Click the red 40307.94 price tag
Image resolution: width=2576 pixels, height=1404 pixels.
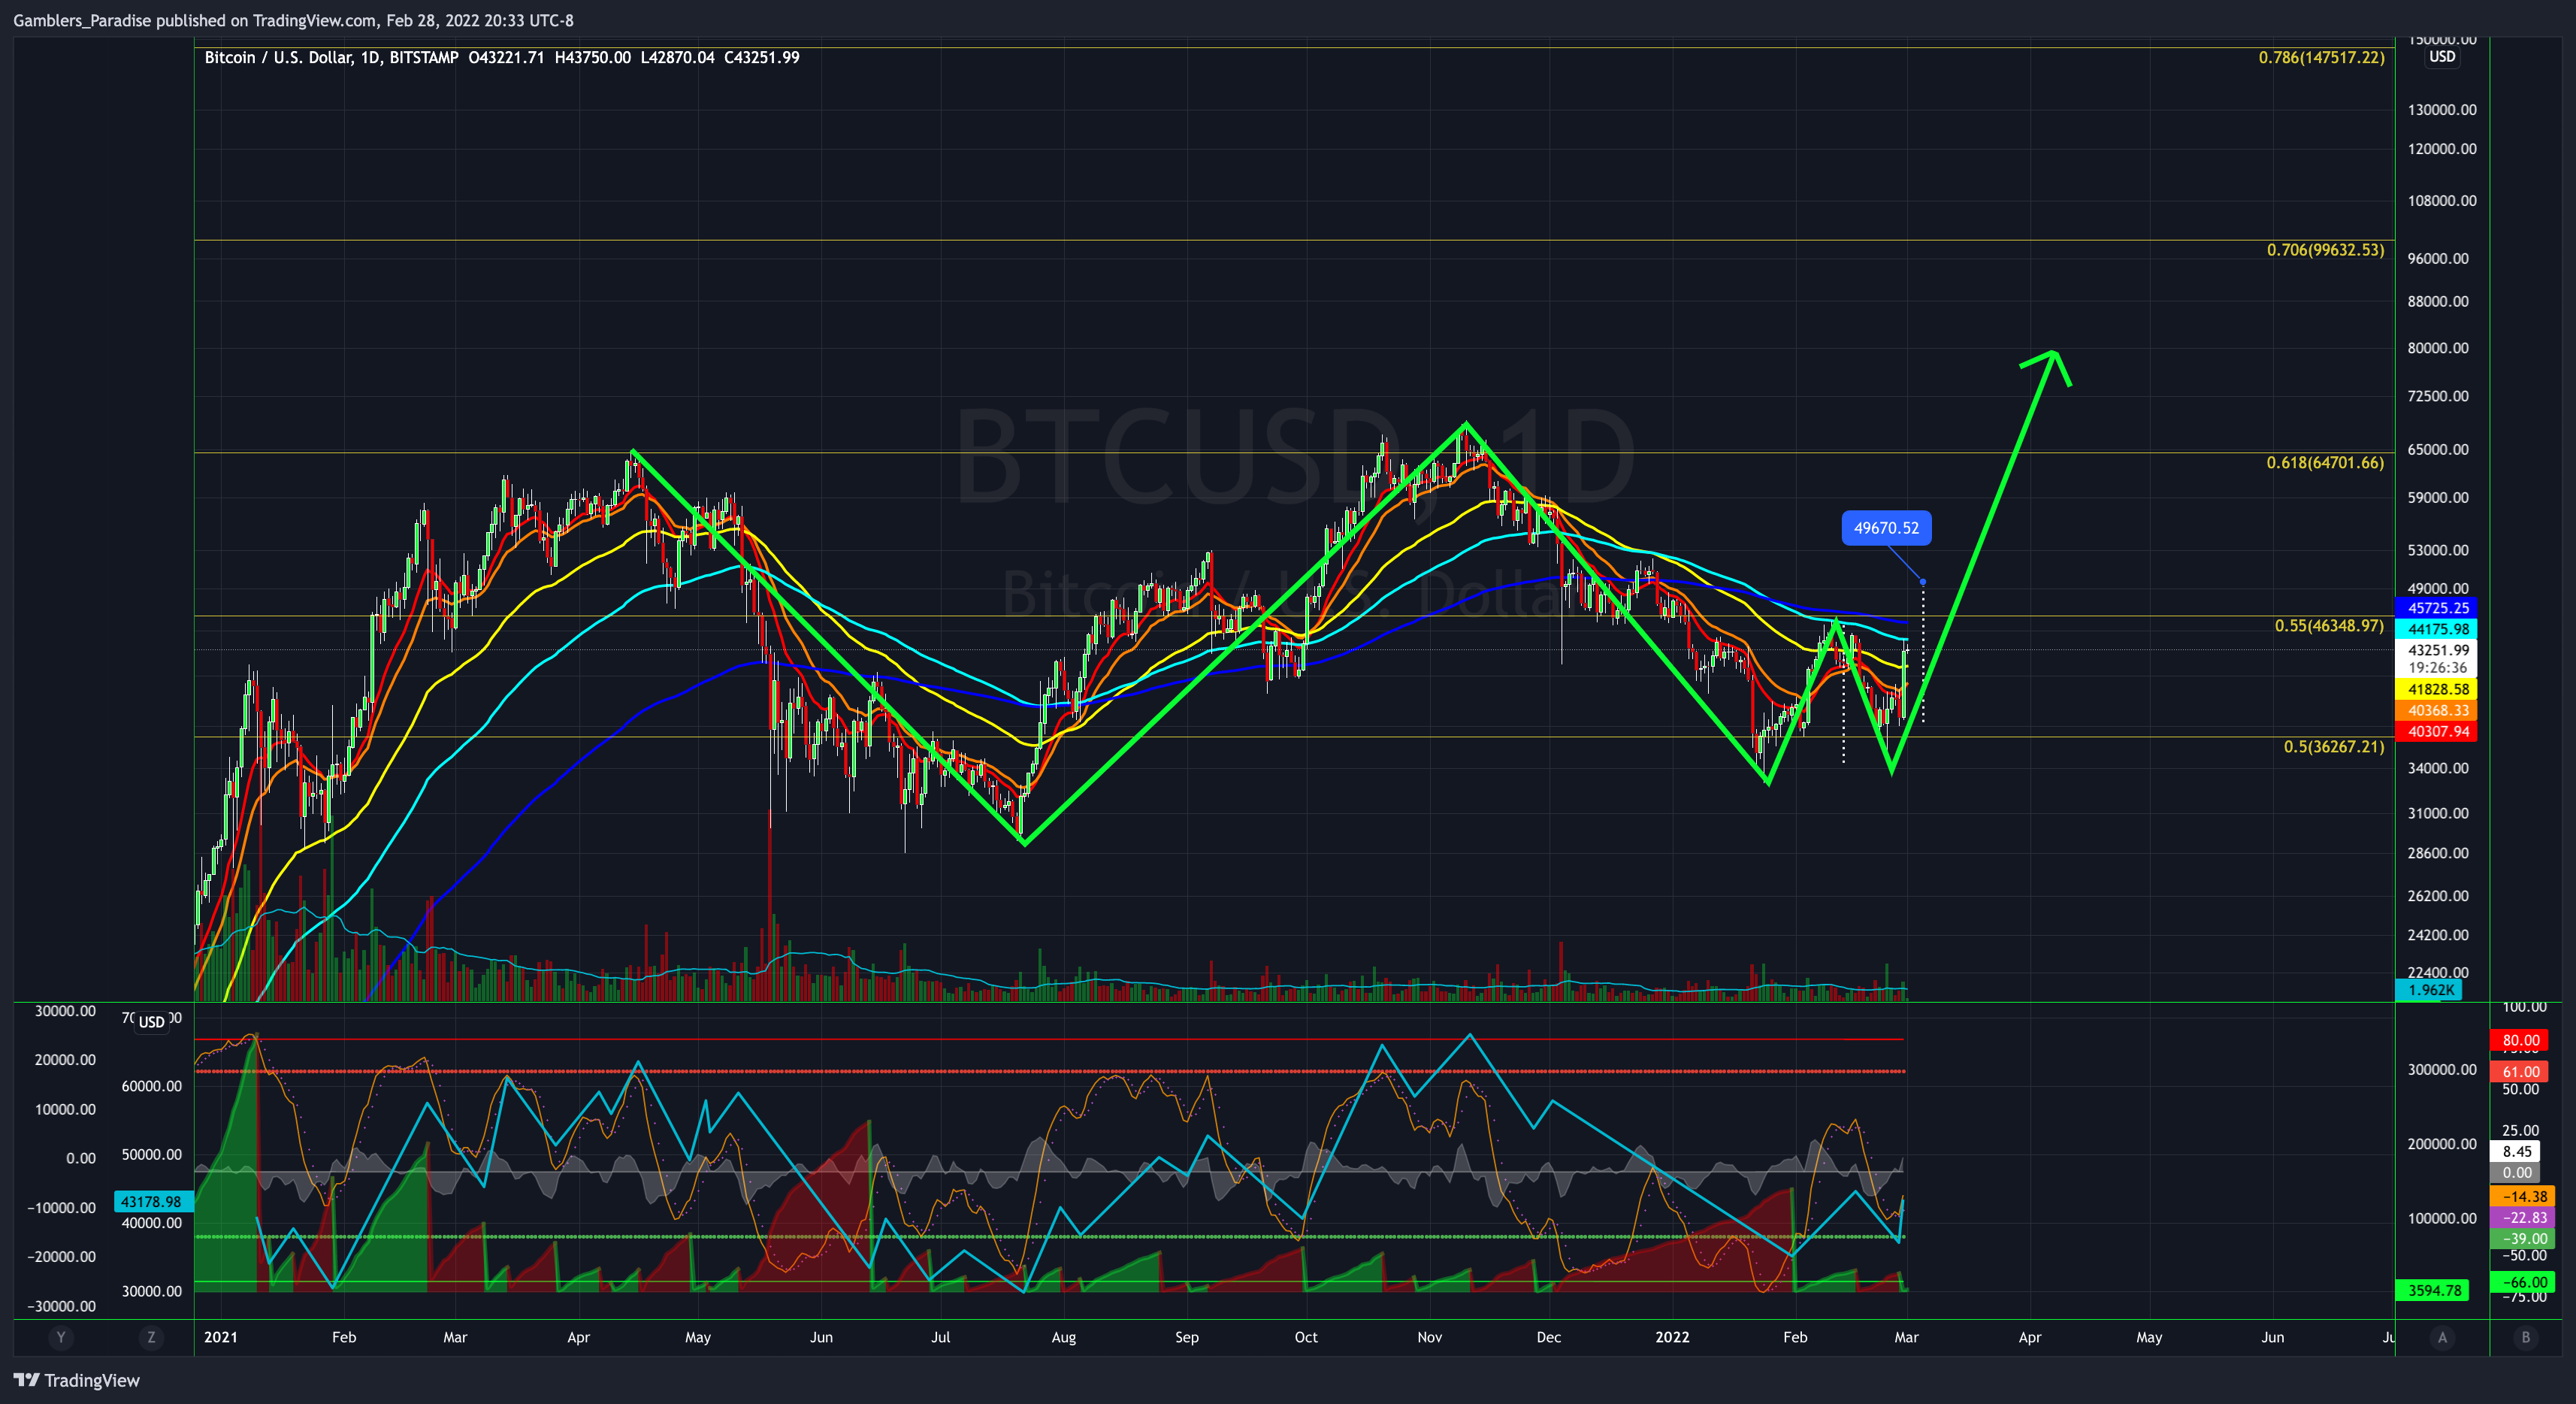pyautogui.click(x=2438, y=732)
